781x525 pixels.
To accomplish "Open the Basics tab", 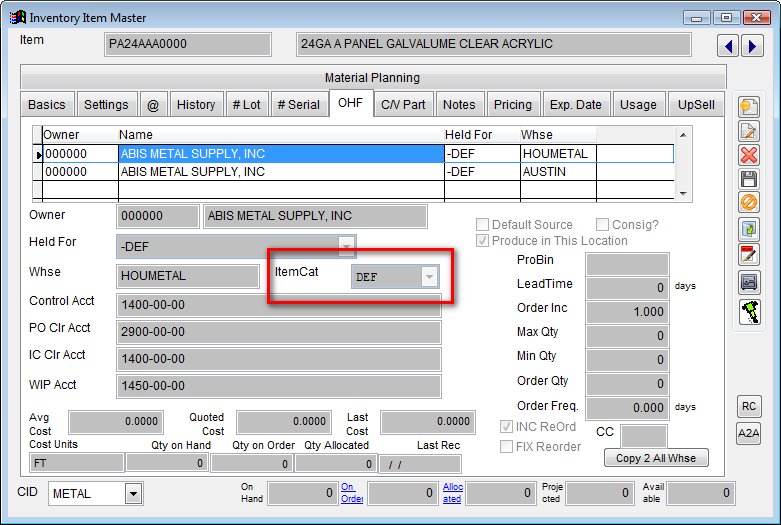I will point(47,105).
